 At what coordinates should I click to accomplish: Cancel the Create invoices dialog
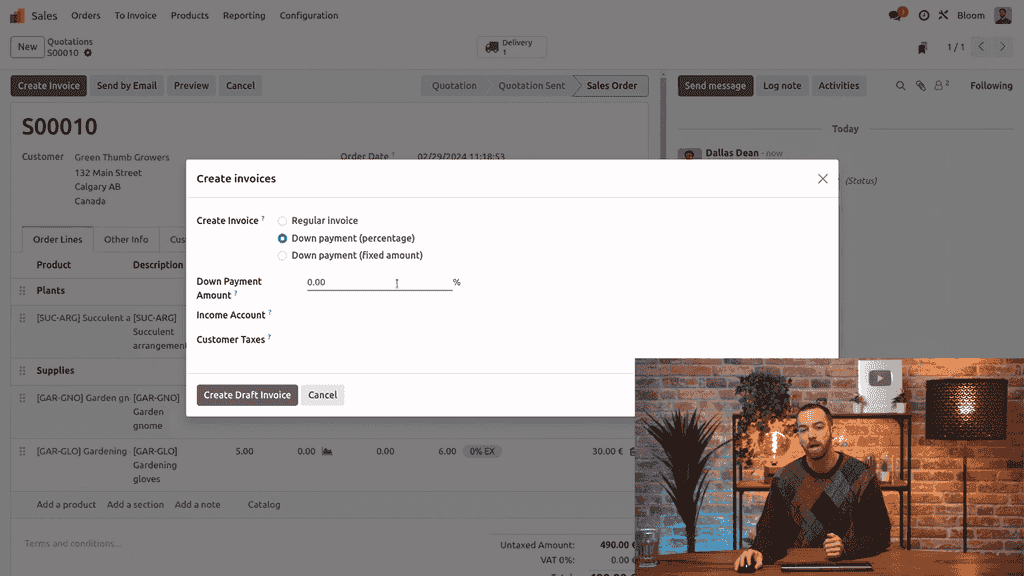(x=322, y=395)
